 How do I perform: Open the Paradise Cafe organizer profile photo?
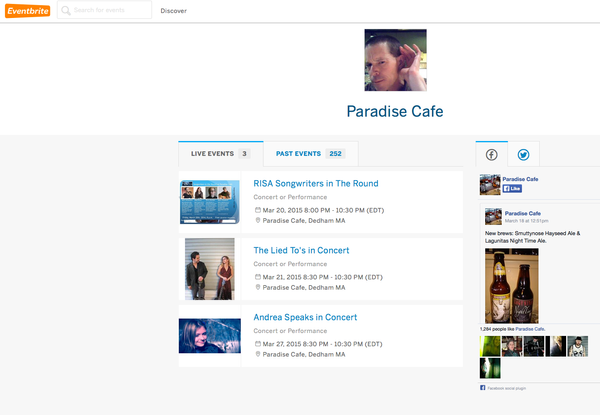point(395,60)
